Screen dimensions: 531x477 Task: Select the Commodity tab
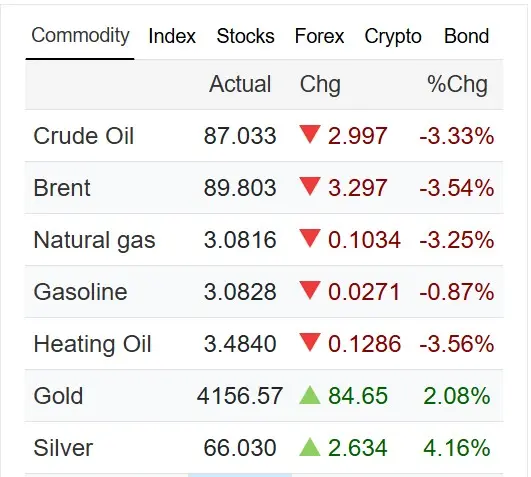coord(80,36)
